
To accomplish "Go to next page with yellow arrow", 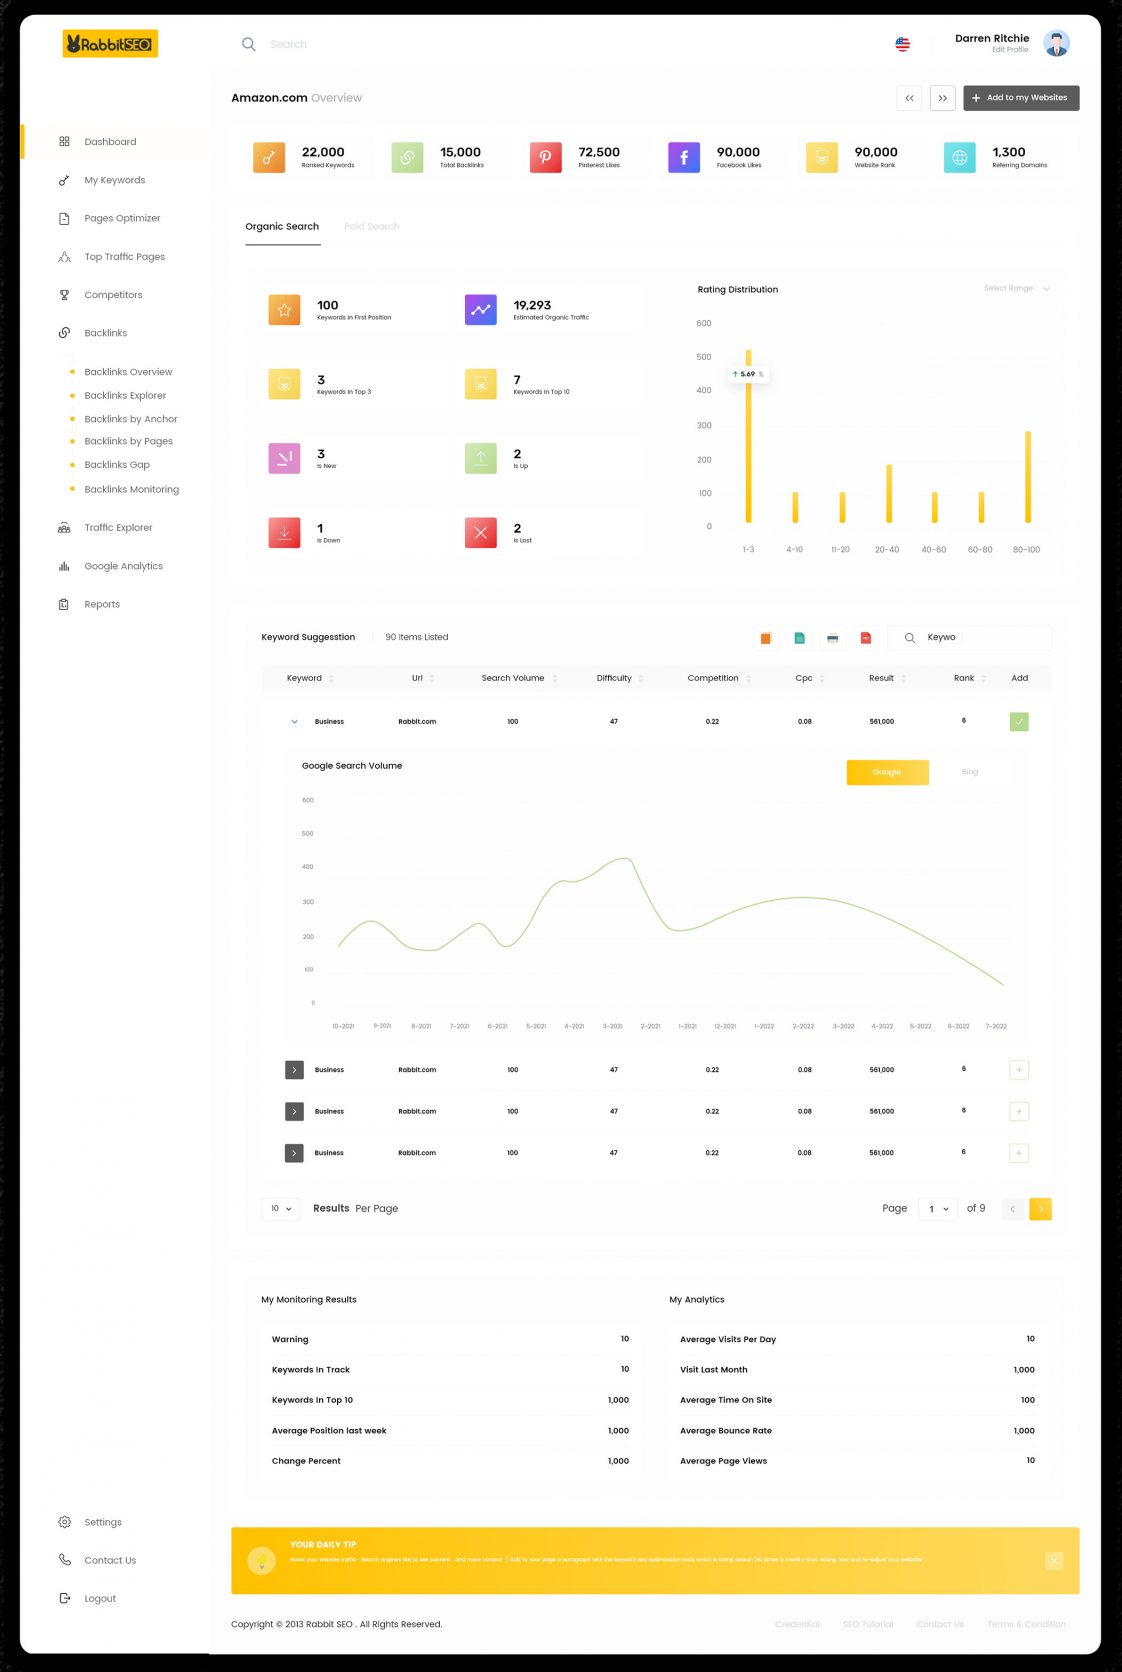I will click(x=1040, y=1209).
